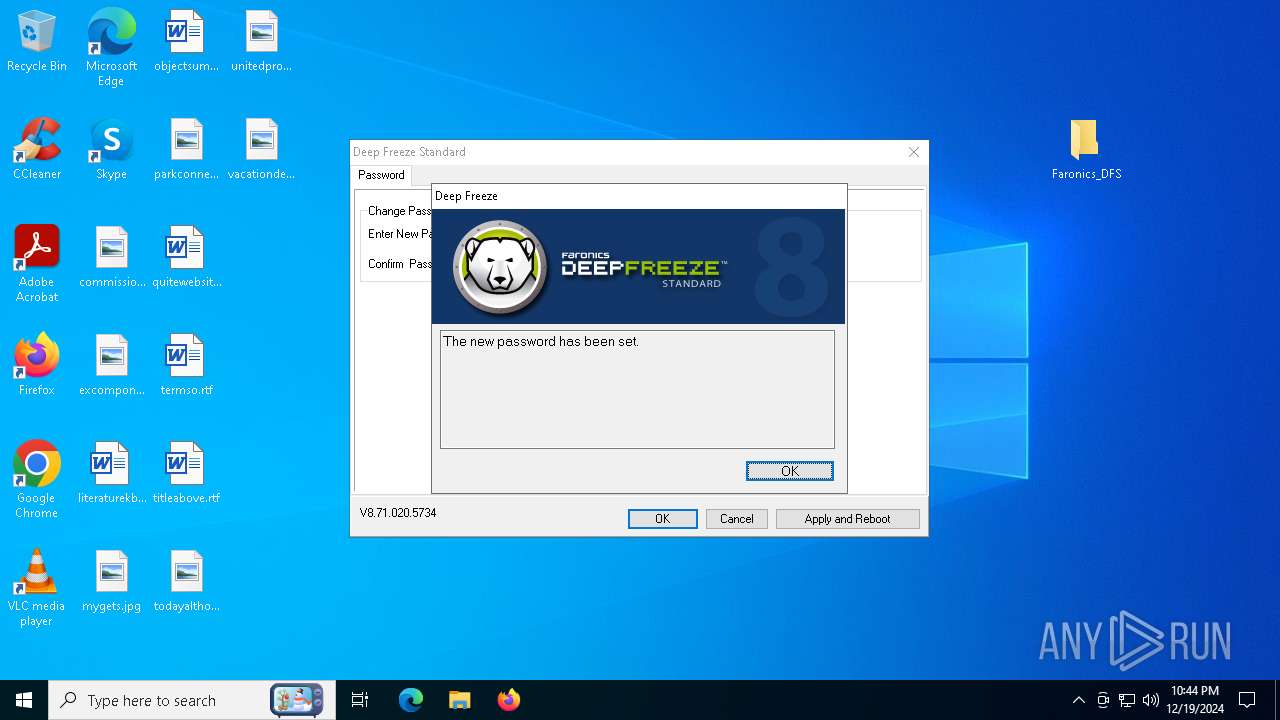Select the todayaltho image file icon

tap(186, 582)
